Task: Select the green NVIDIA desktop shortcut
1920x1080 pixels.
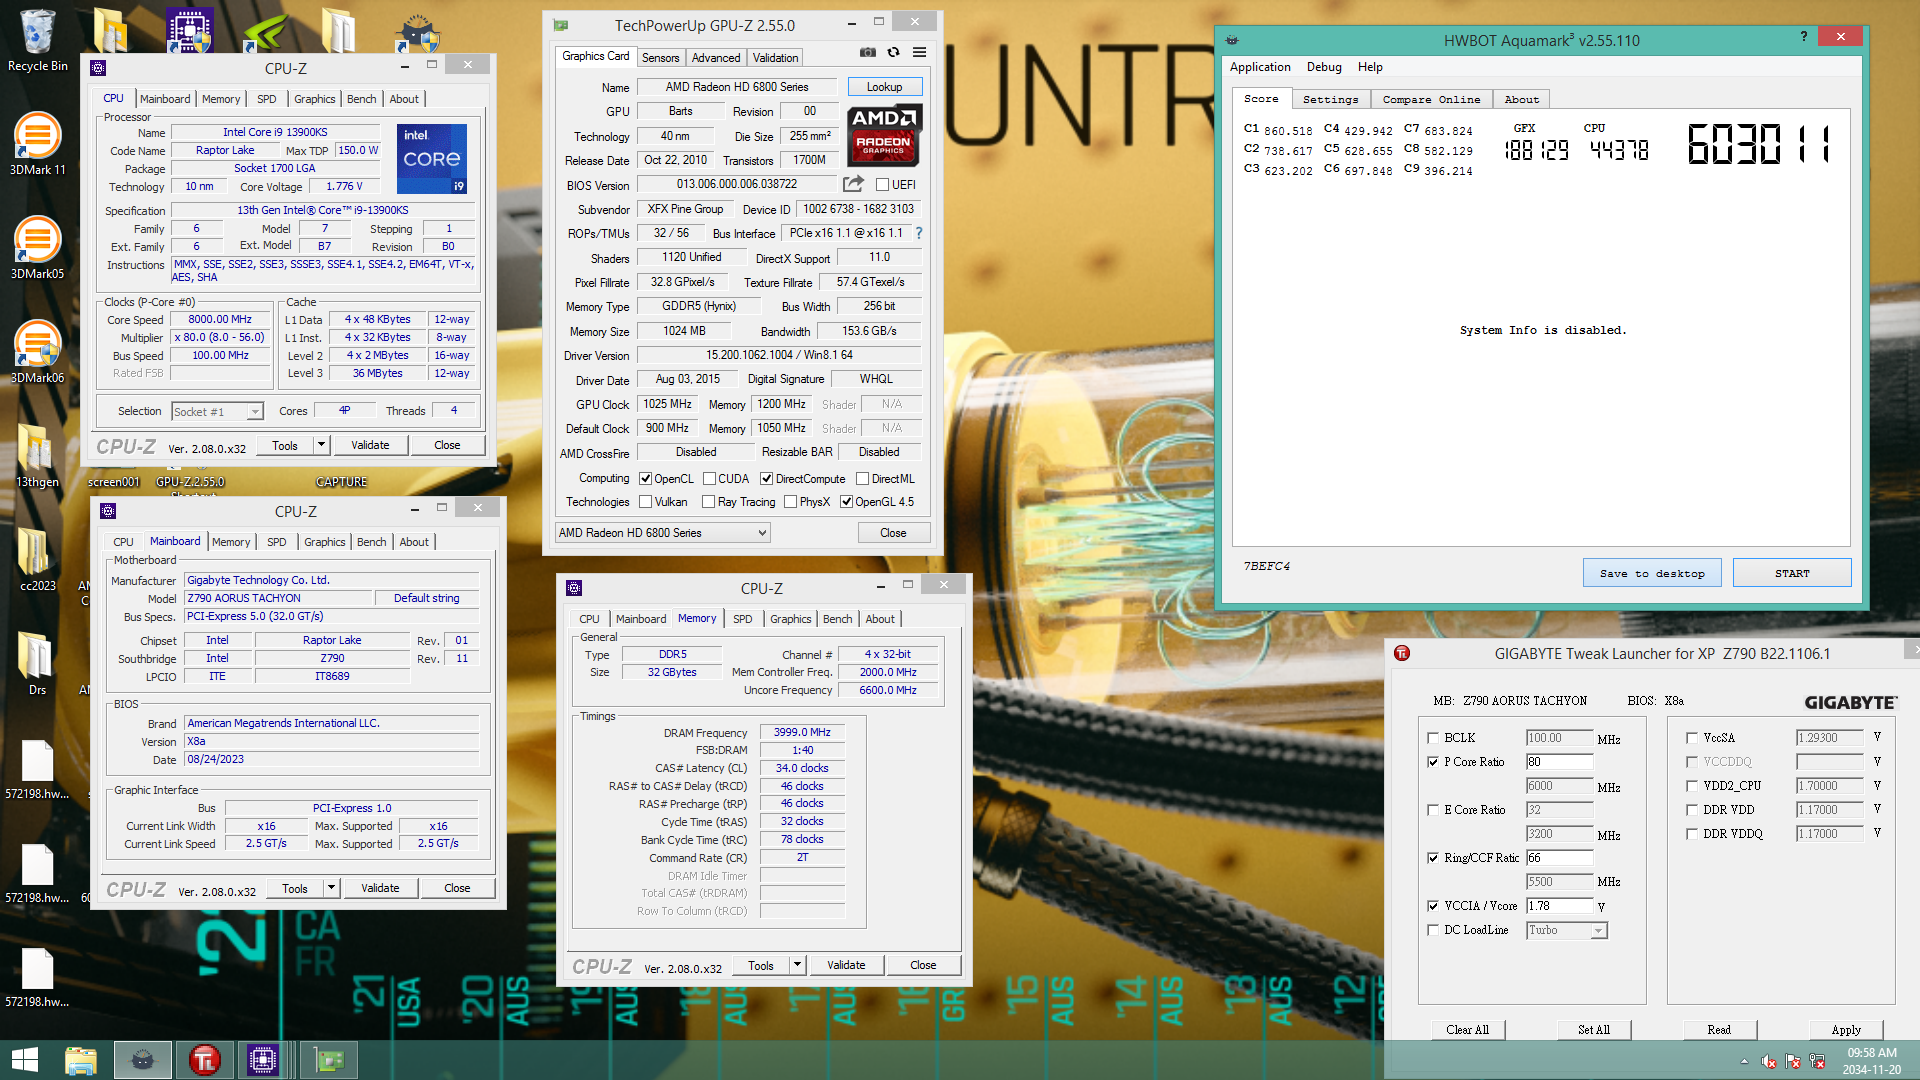Action: tap(265, 32)
